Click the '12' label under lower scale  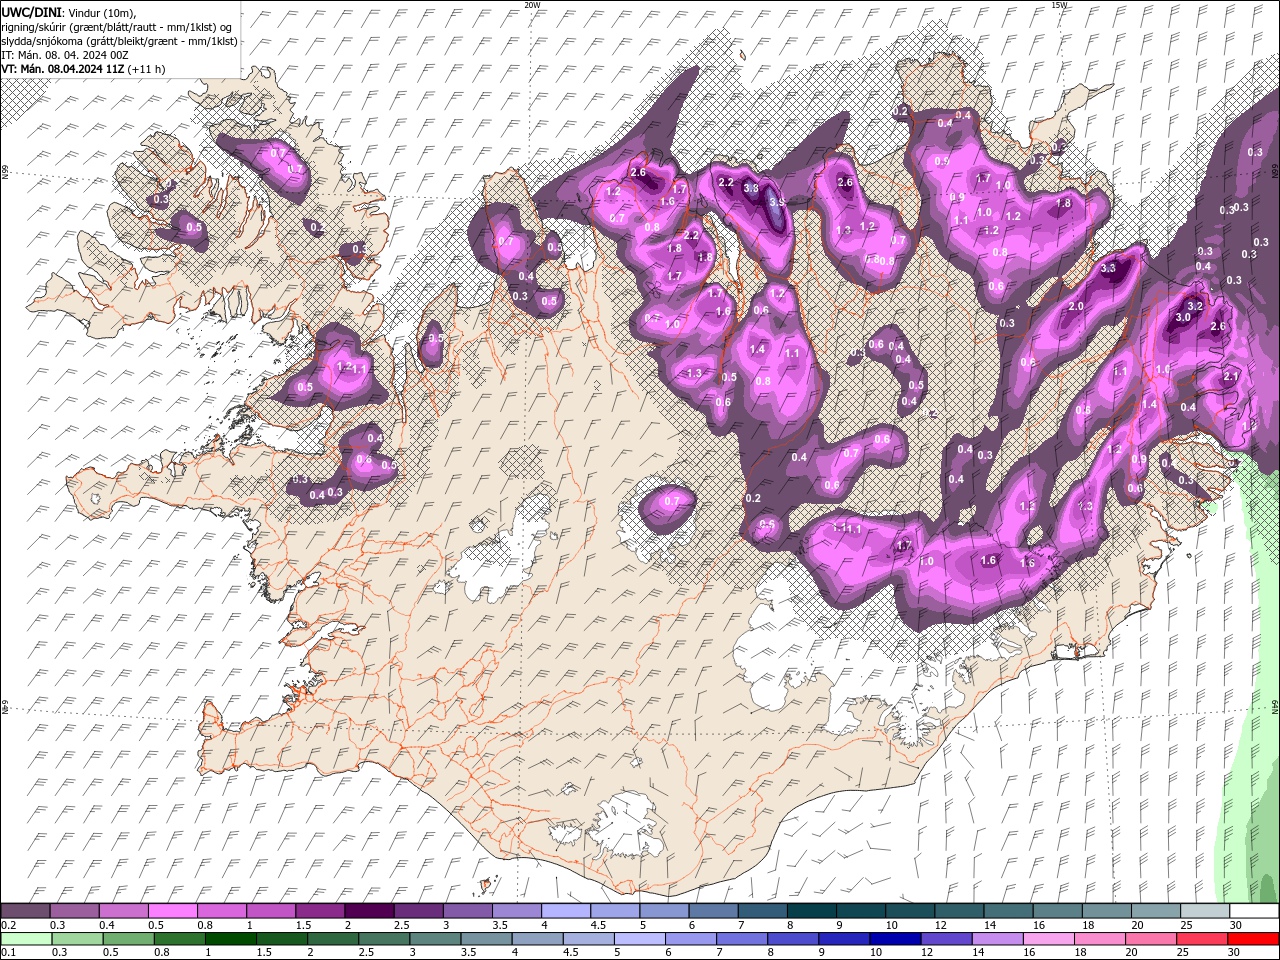click(x=926, y=953)
